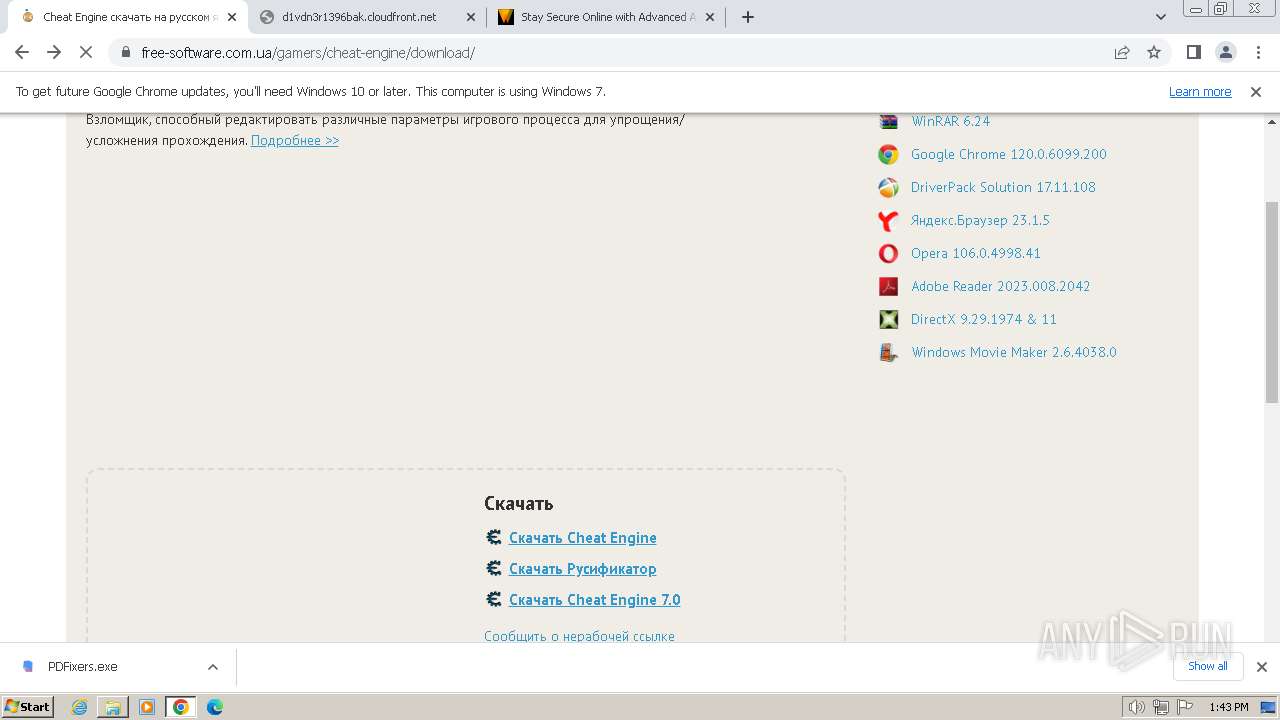1280x720 pixels.
Task: Click the taskbar clock showing 1:43 PM
Action: pyautogui.click(x=1228, y=707)
